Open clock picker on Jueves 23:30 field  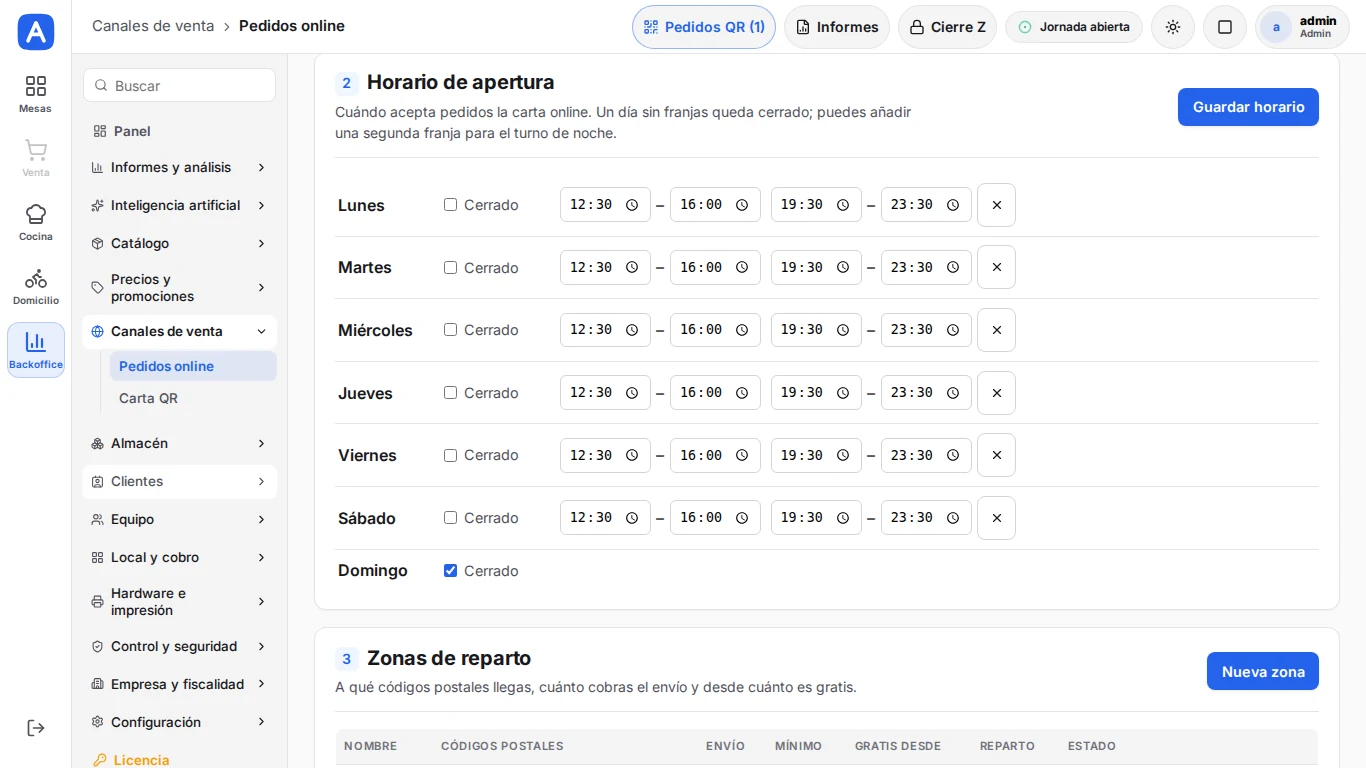click(953, 393)
